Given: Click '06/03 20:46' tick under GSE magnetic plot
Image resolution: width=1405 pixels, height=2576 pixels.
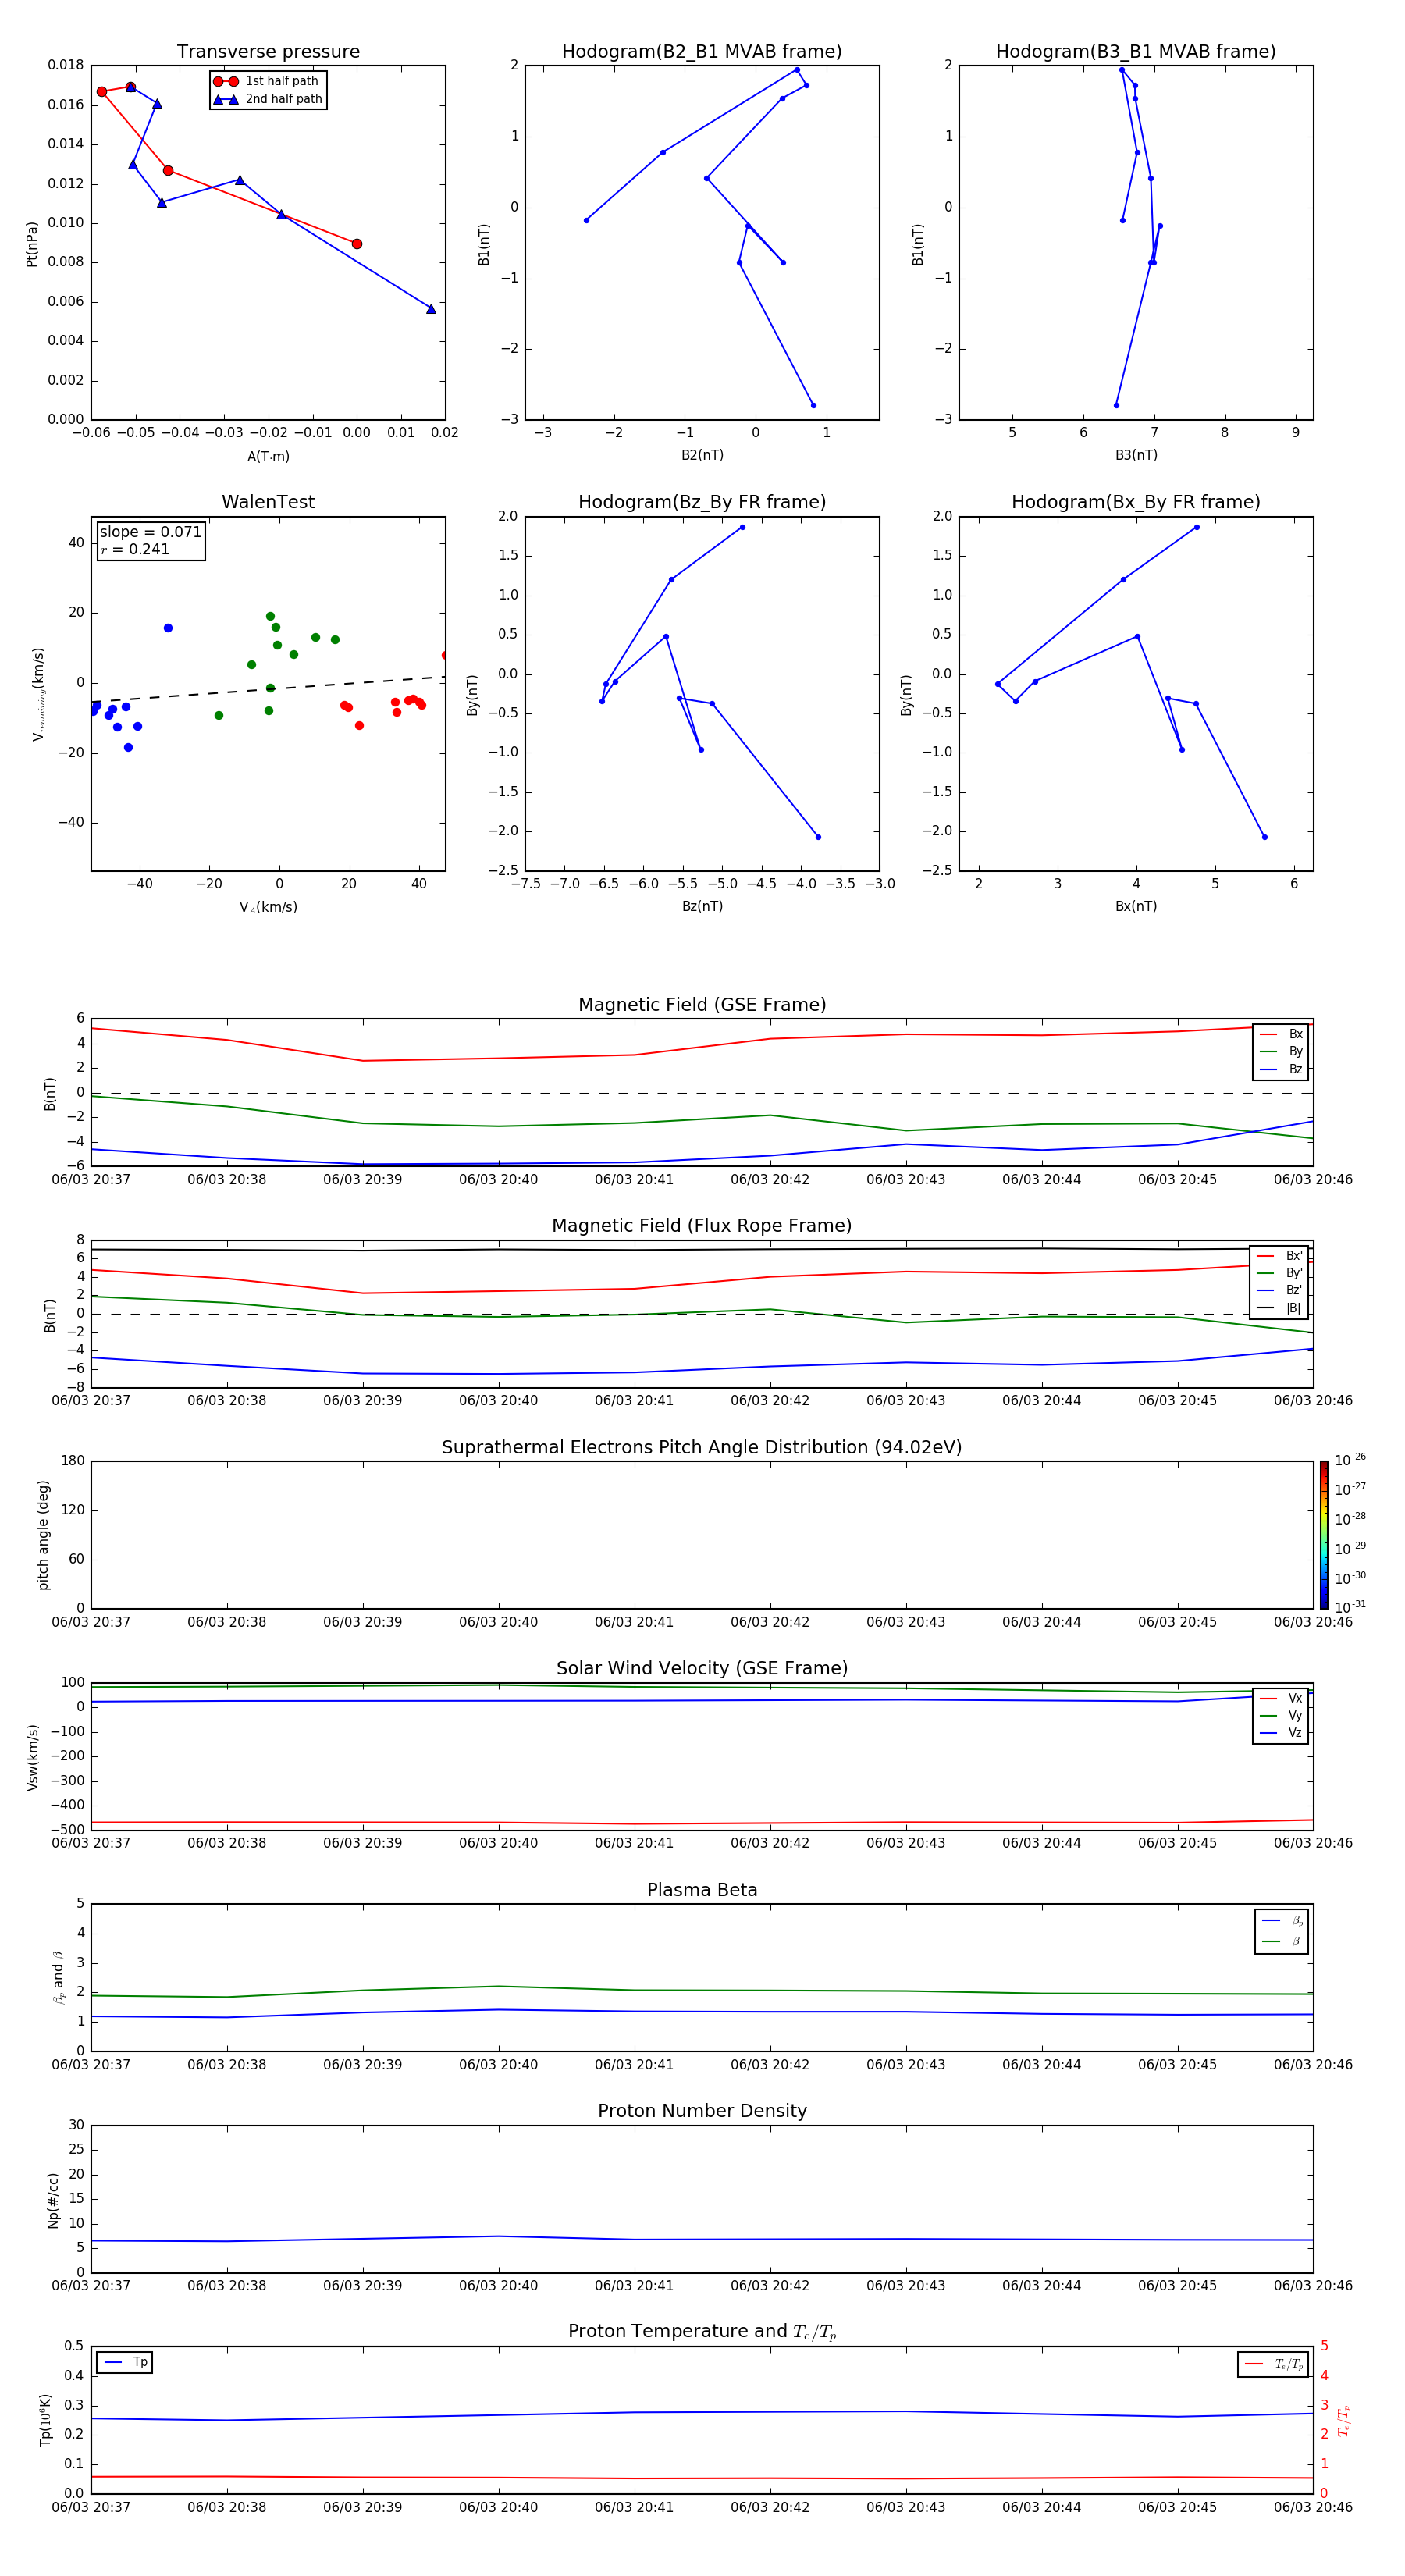Looking at the screenshot, I should point(1313,1180).
